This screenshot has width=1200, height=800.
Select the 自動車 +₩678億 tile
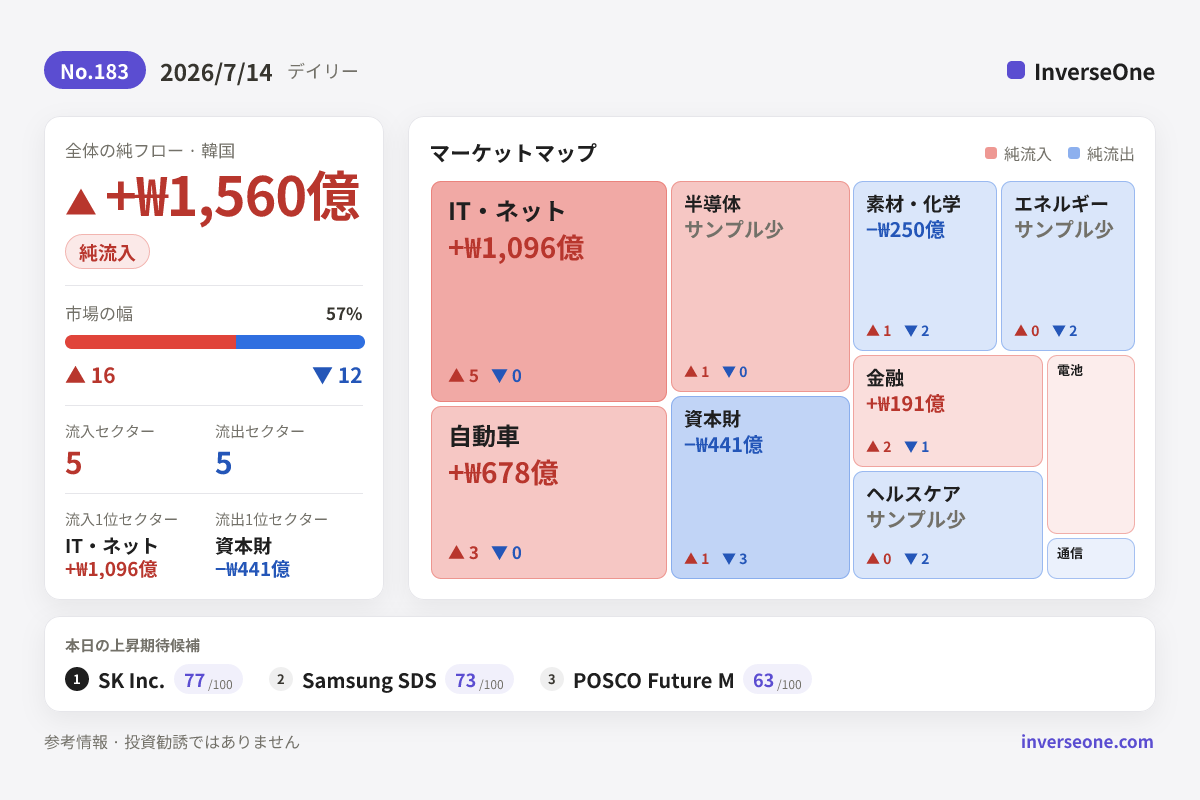pyautogui.click(x=549, y=492)
